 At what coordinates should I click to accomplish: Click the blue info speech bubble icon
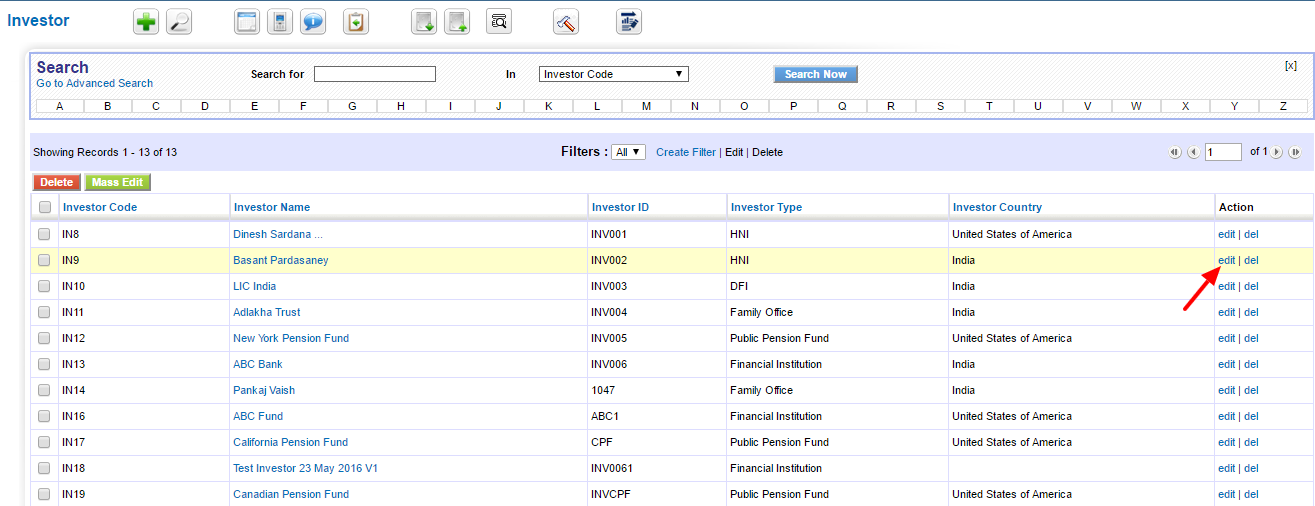coord(313,22)
